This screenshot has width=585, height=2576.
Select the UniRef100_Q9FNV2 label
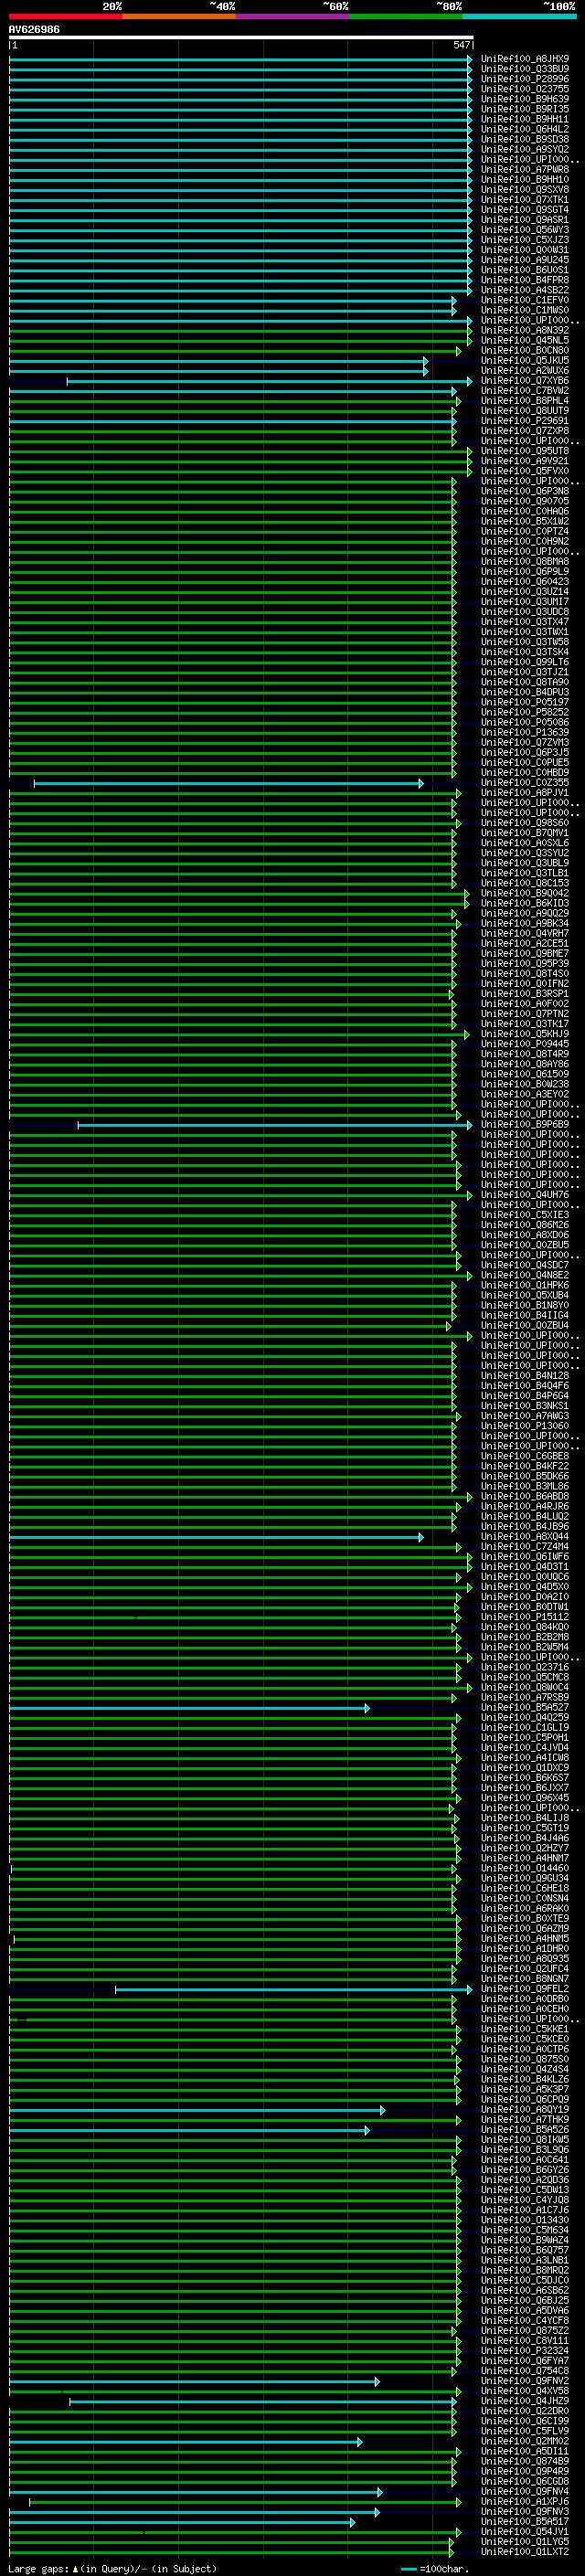(x=525, y=2382)
